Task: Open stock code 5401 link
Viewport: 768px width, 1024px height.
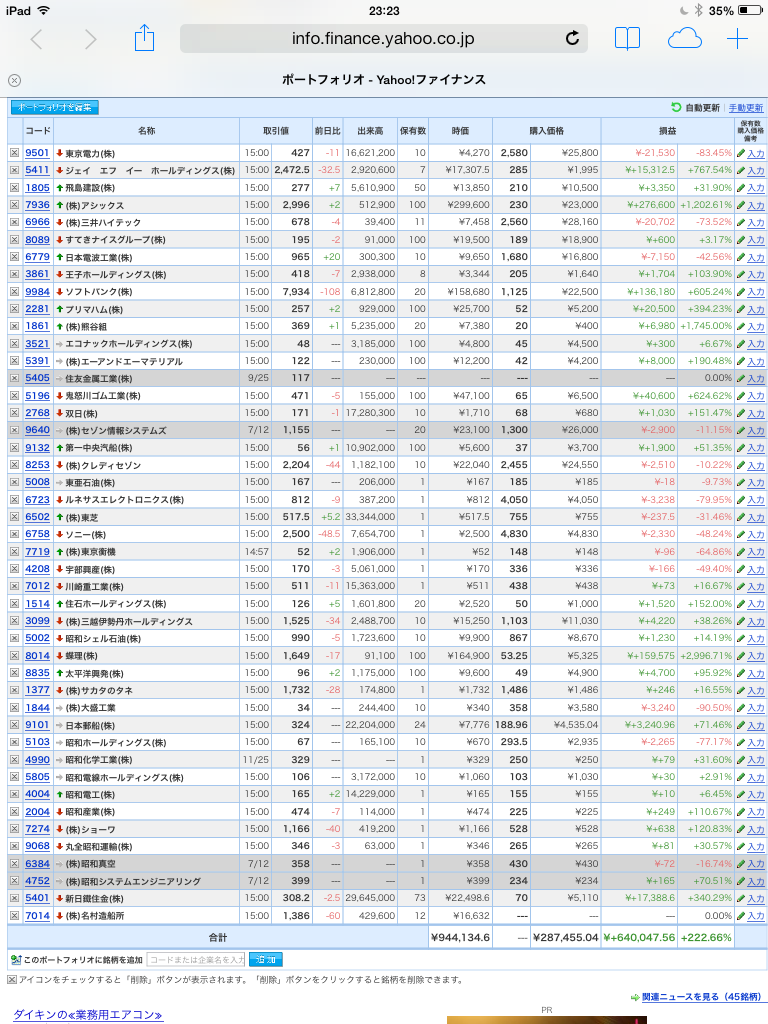Action: coord(37,898)
